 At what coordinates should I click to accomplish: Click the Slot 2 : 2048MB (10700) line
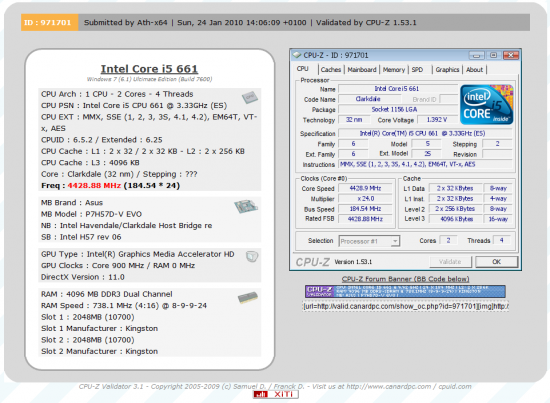pyautogui.click(x=88, y=340)
